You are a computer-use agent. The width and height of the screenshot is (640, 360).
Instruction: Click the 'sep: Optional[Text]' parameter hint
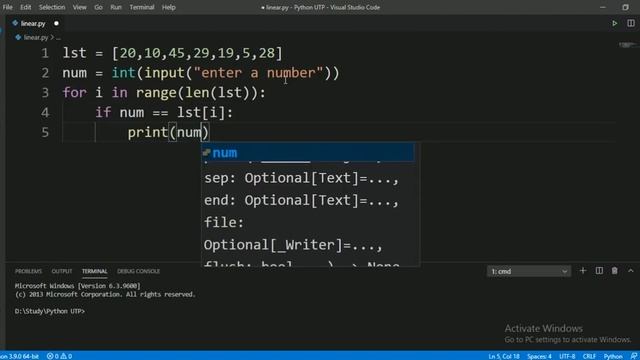click(301, 178)
